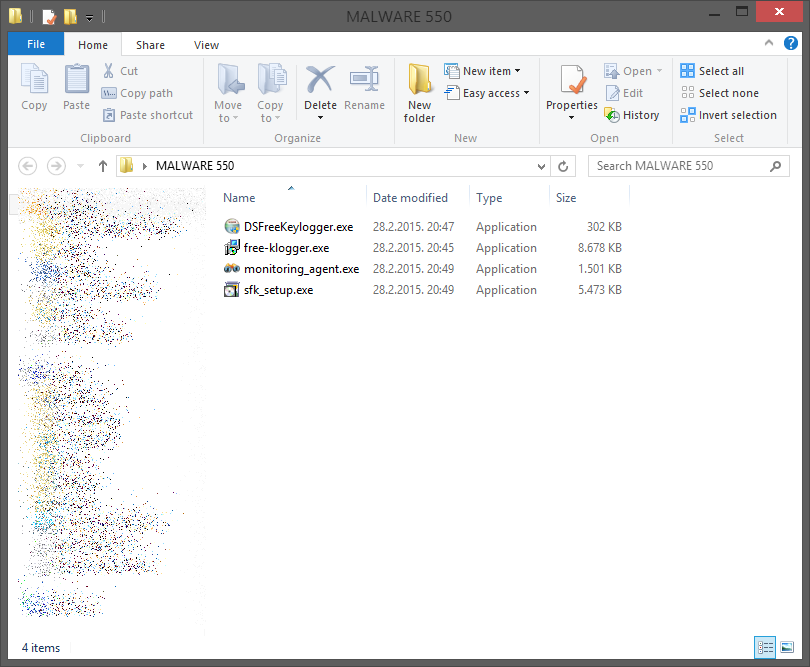
Task: Expand the Open dropdown arrow
Action: pos(659,71)
